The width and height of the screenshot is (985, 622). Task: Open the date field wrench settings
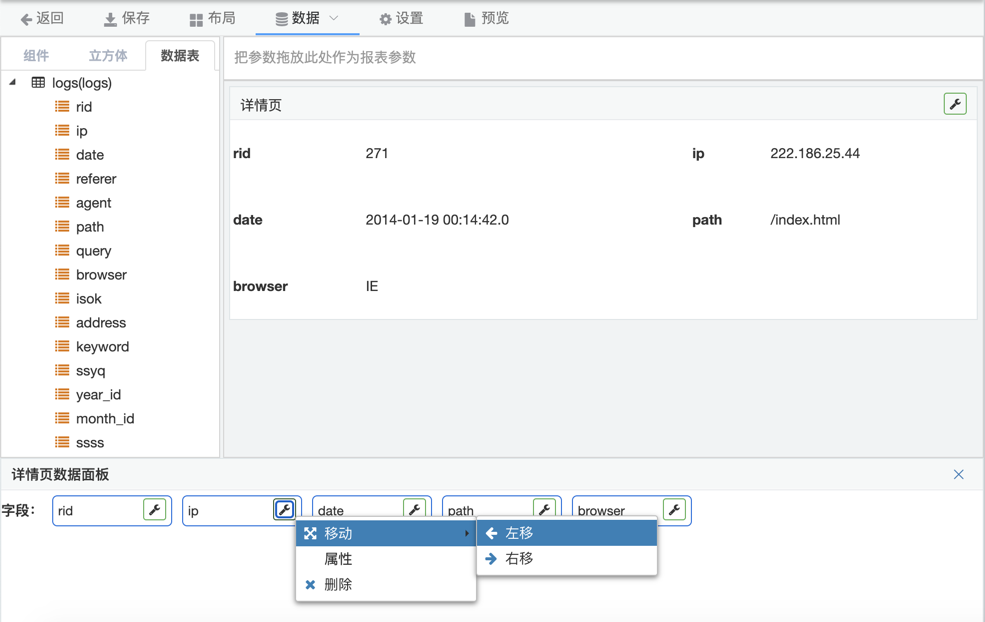414,509
